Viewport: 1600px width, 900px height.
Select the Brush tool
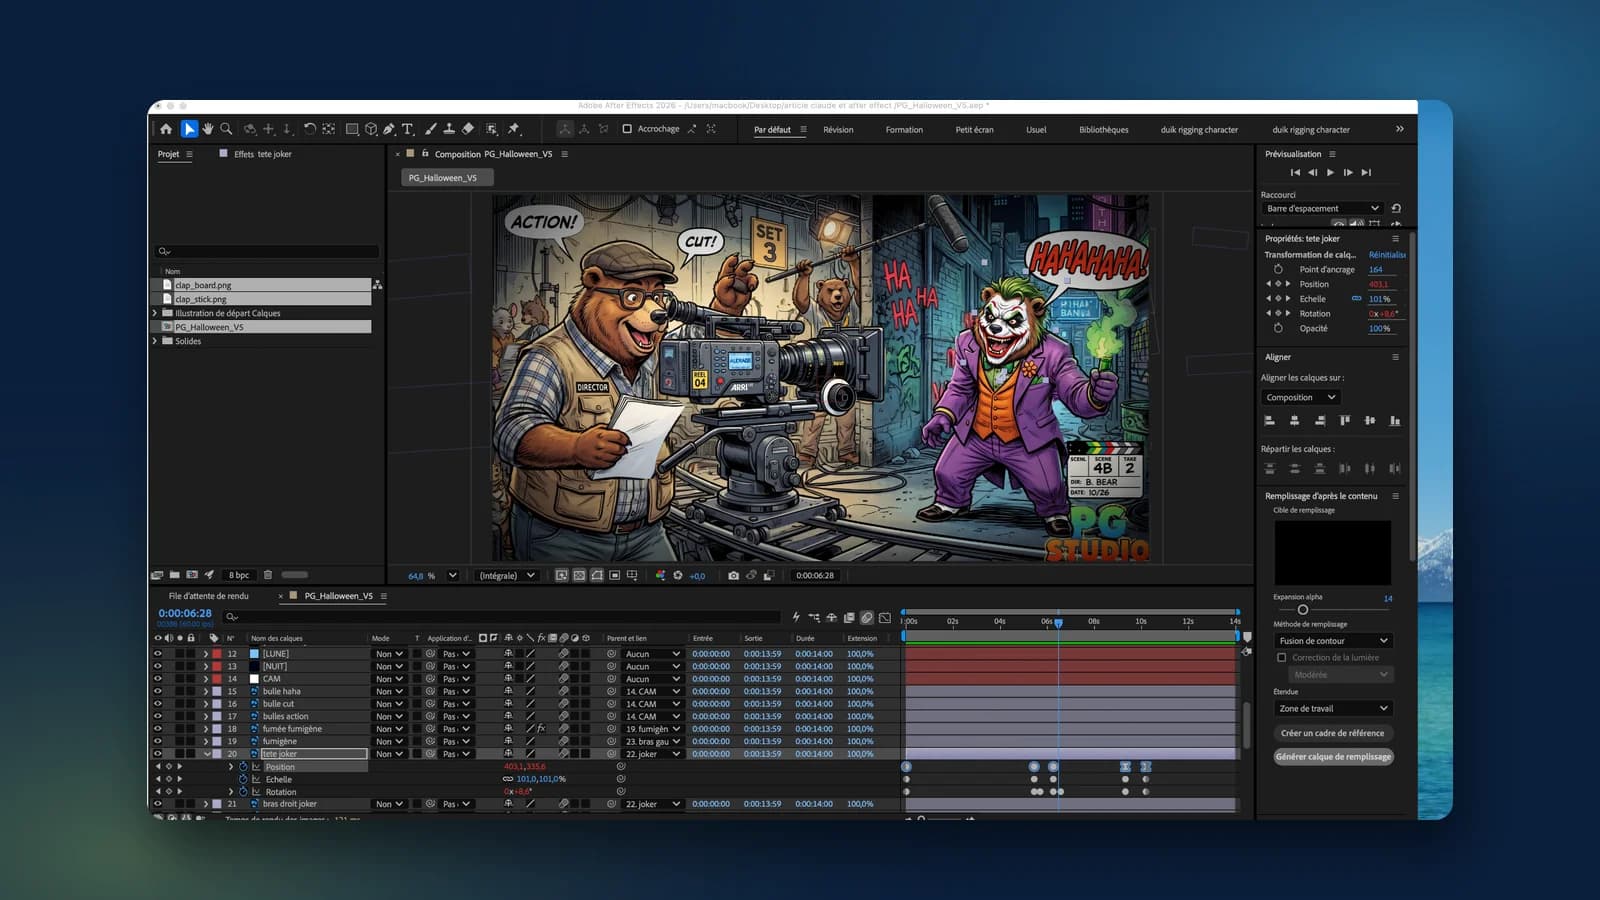coord(430,129)
